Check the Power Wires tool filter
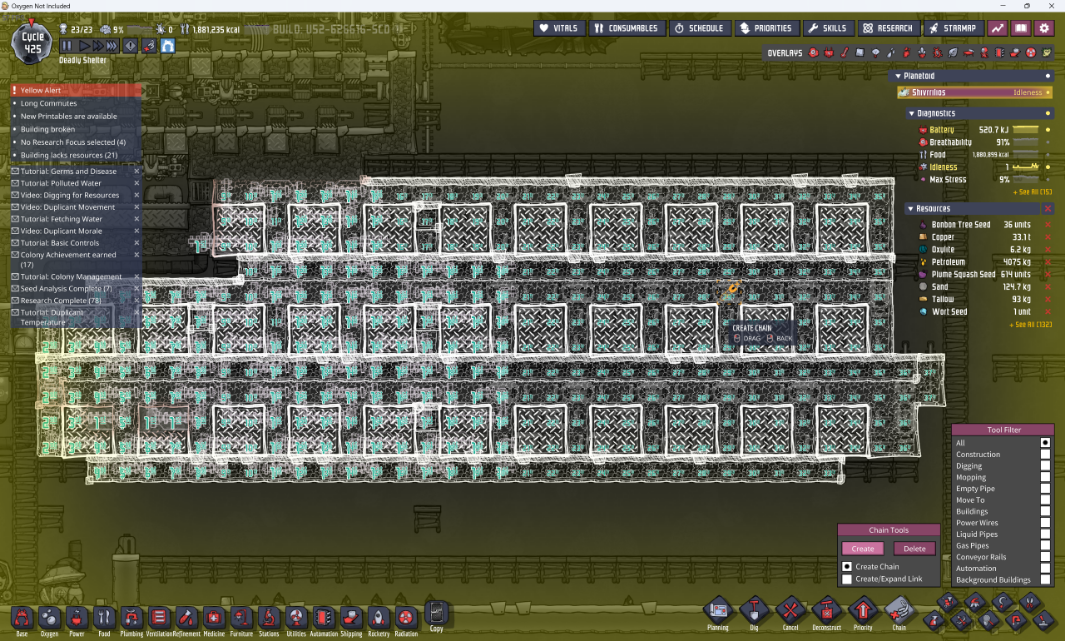Image resolution: width=1065 pixels, height=641 pixels. point(1045,523)
